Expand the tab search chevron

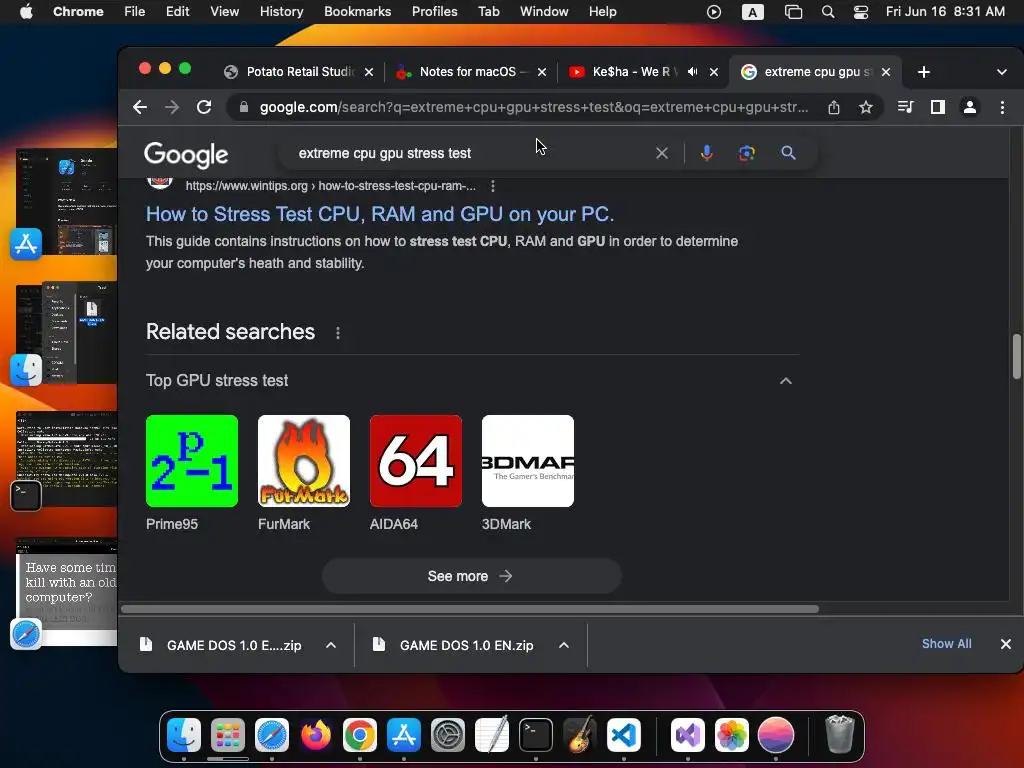tap(1002, 72)
